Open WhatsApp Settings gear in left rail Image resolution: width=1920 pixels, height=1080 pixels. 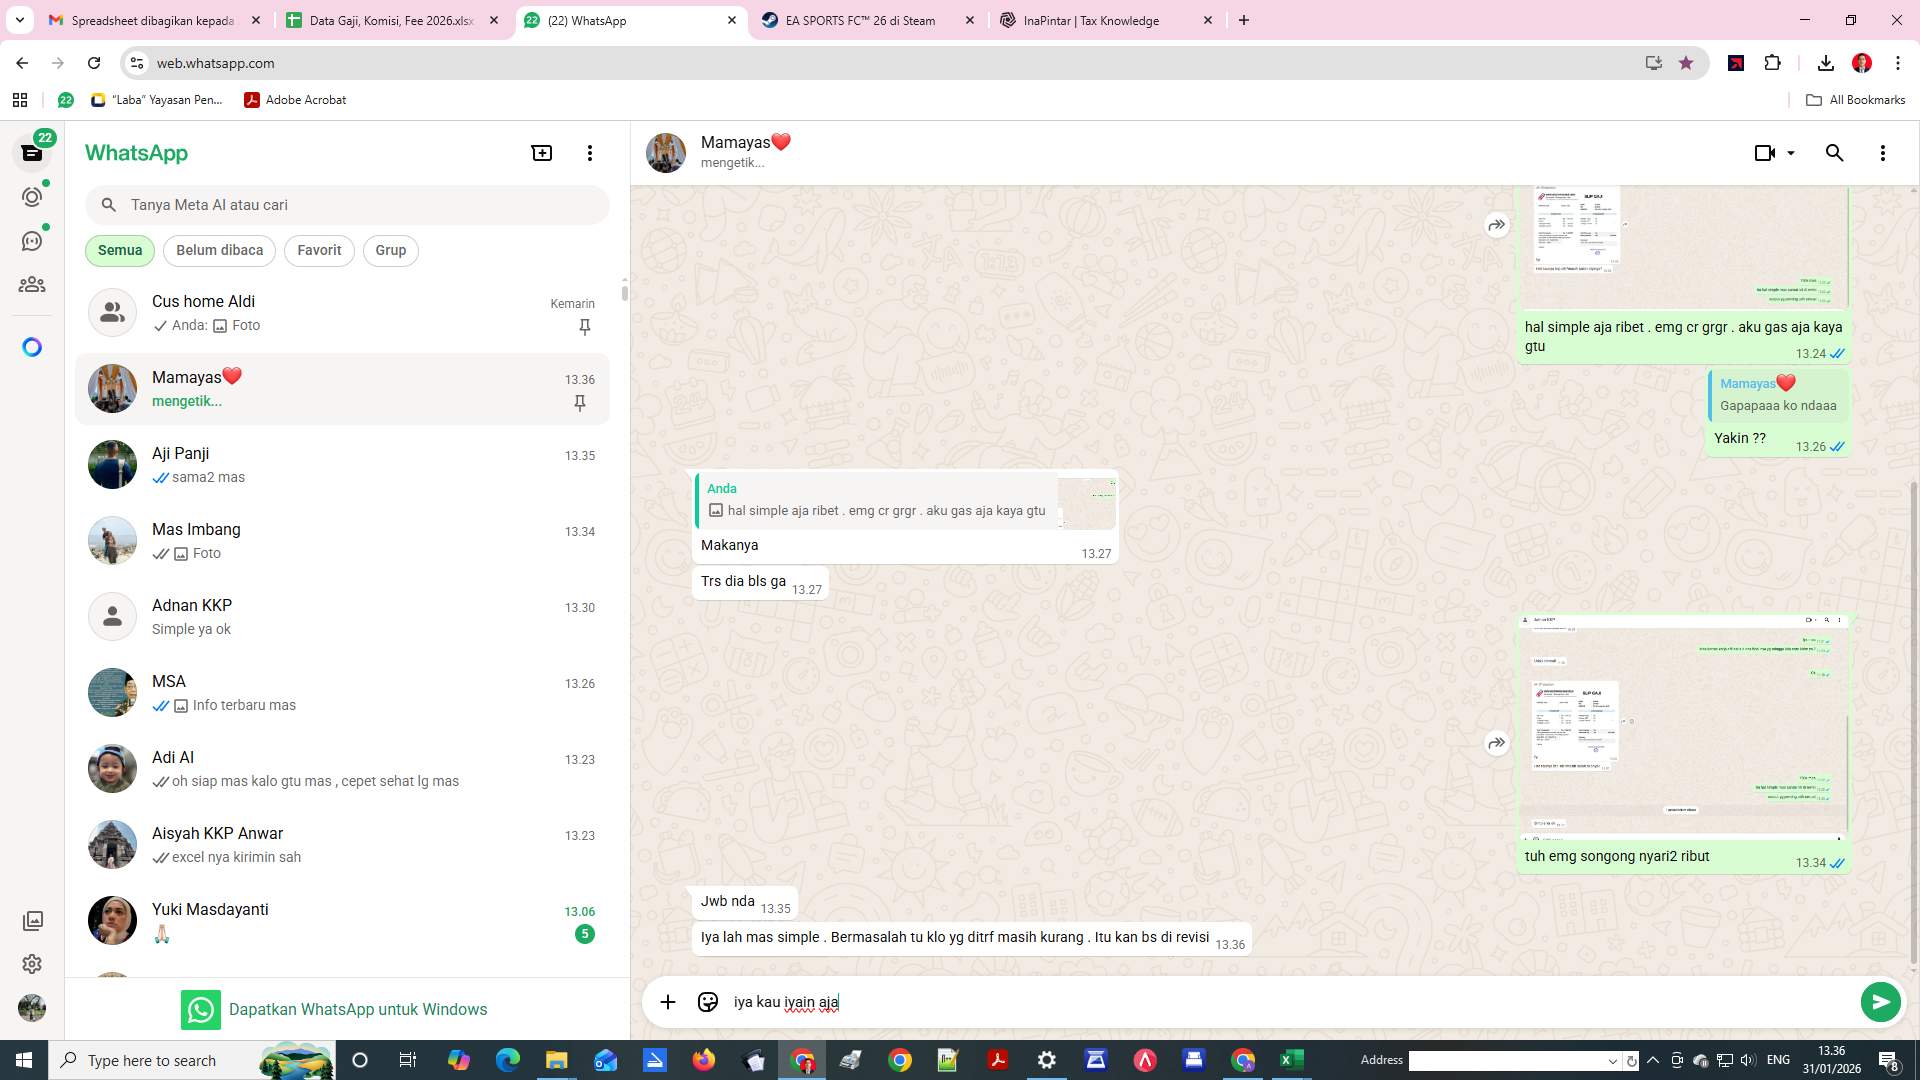pyautogui.click(x=33, y=964)
